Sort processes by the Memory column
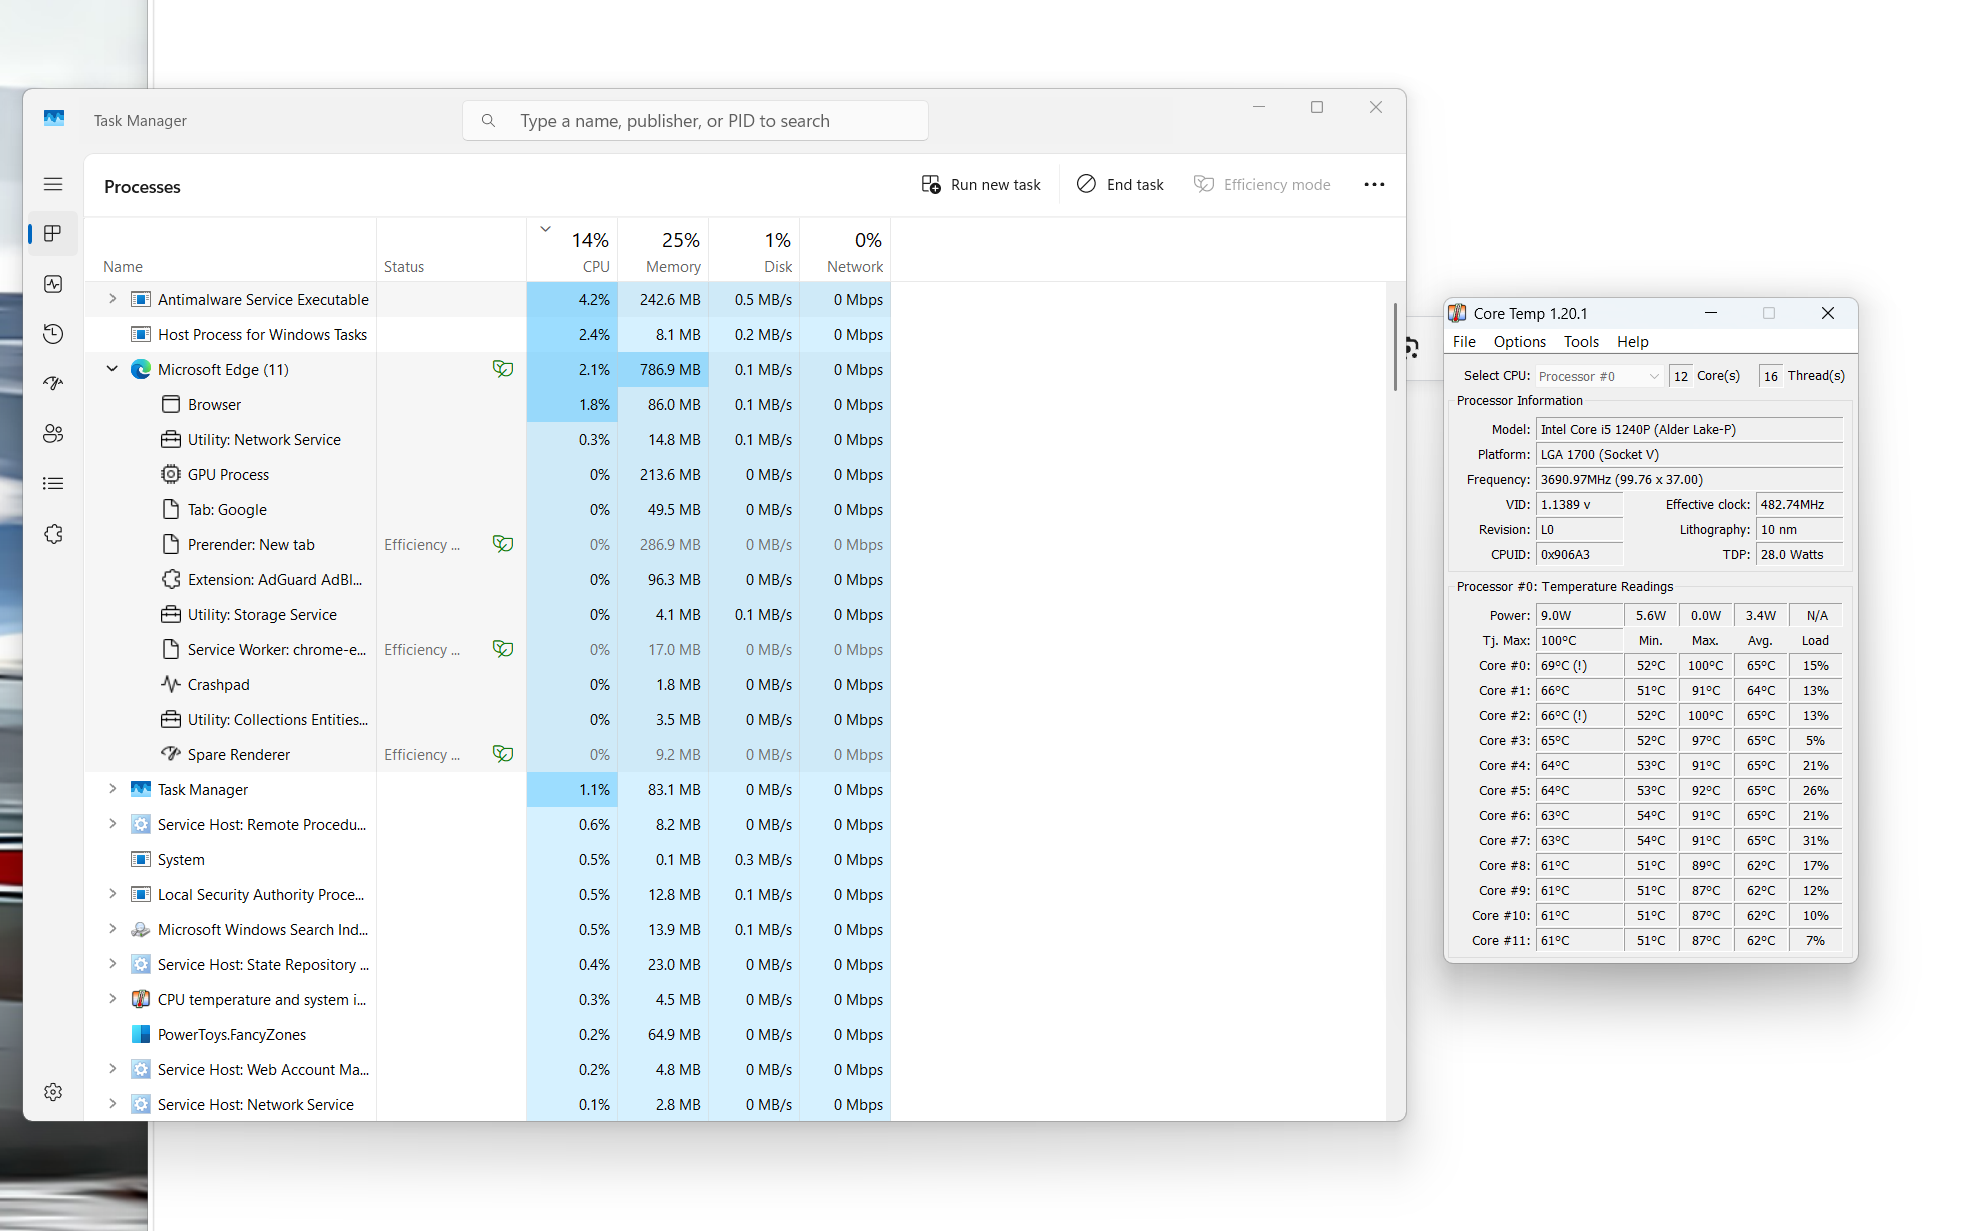The height and width of the screenshot is (1231, 1982). [x=663, y=250]
